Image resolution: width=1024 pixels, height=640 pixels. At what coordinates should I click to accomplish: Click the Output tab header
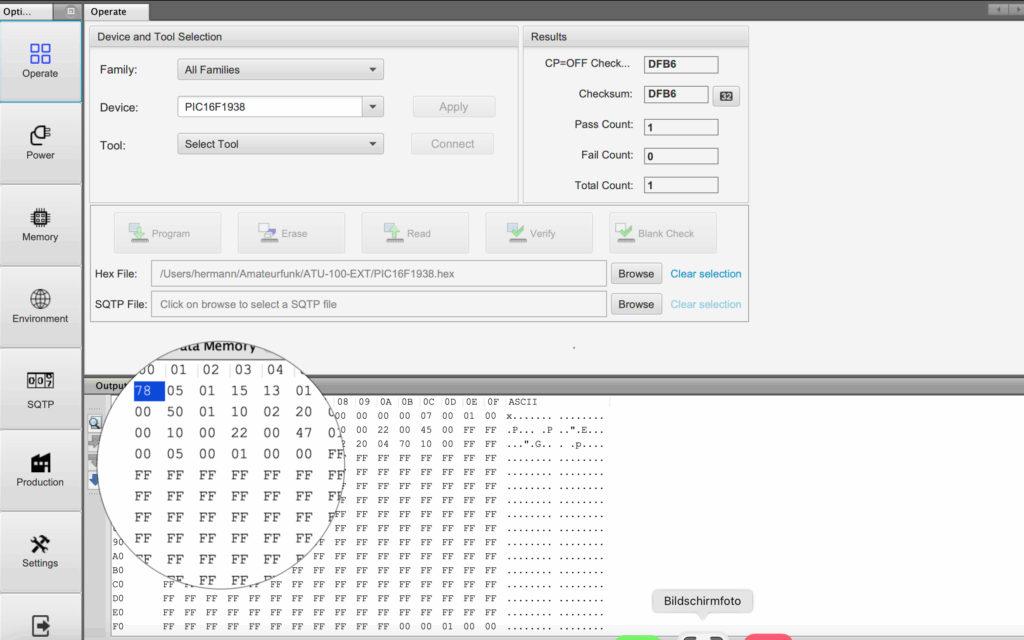click(106, 386)
